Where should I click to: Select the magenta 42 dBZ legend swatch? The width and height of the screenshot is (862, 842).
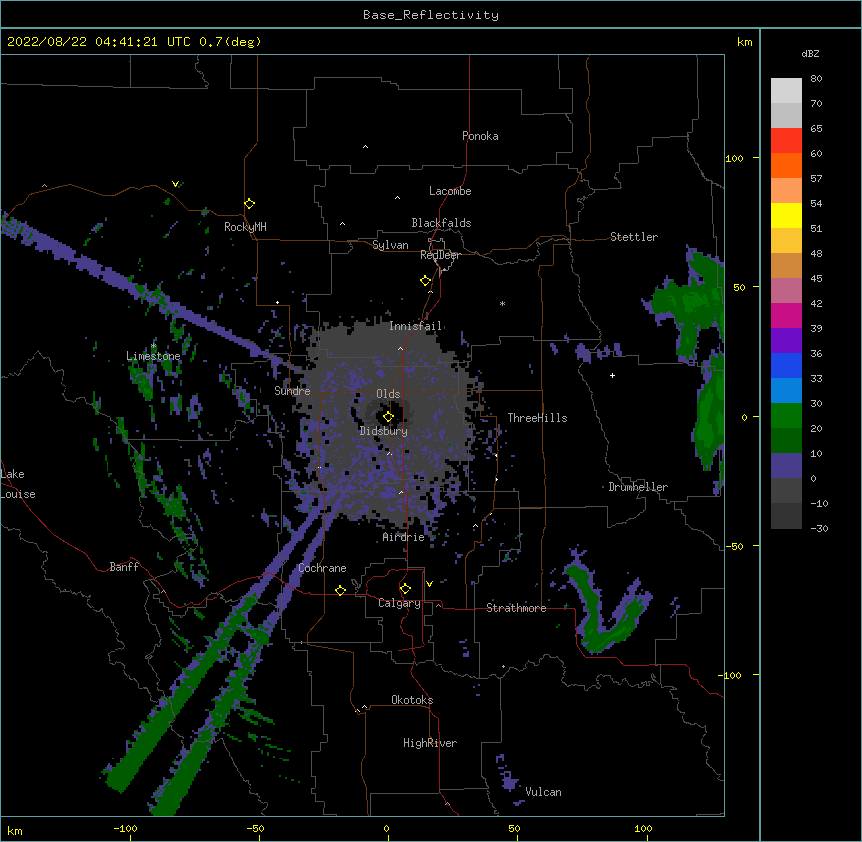(x=786, y=315)
